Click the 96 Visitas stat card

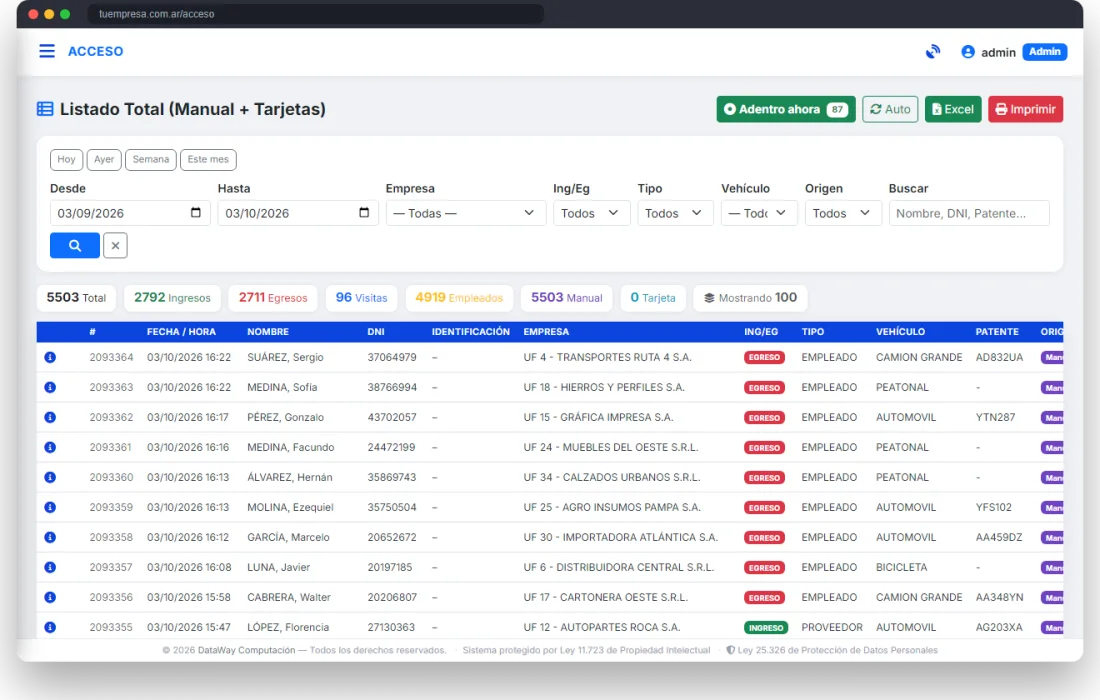coord(361,297)
